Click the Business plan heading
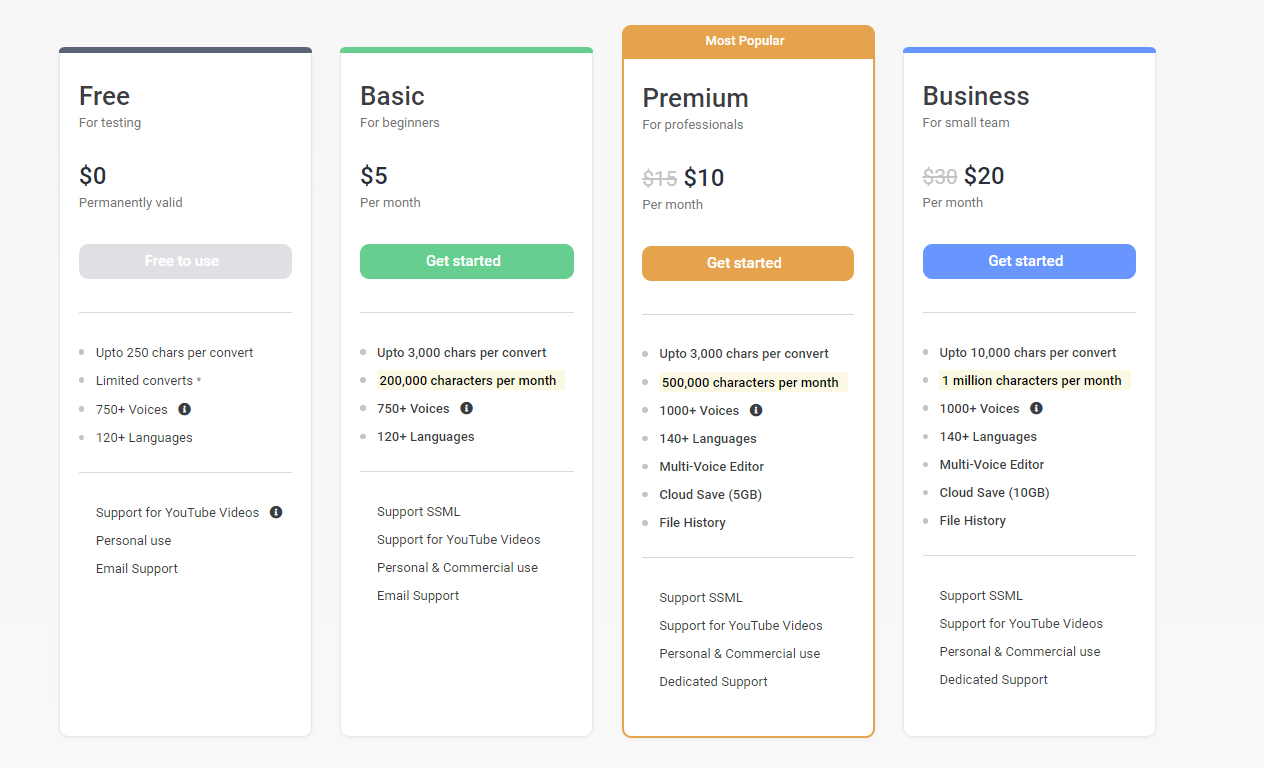Viewport: 1264px width, 768px height. pyautogui.click(x=975, y=96)
